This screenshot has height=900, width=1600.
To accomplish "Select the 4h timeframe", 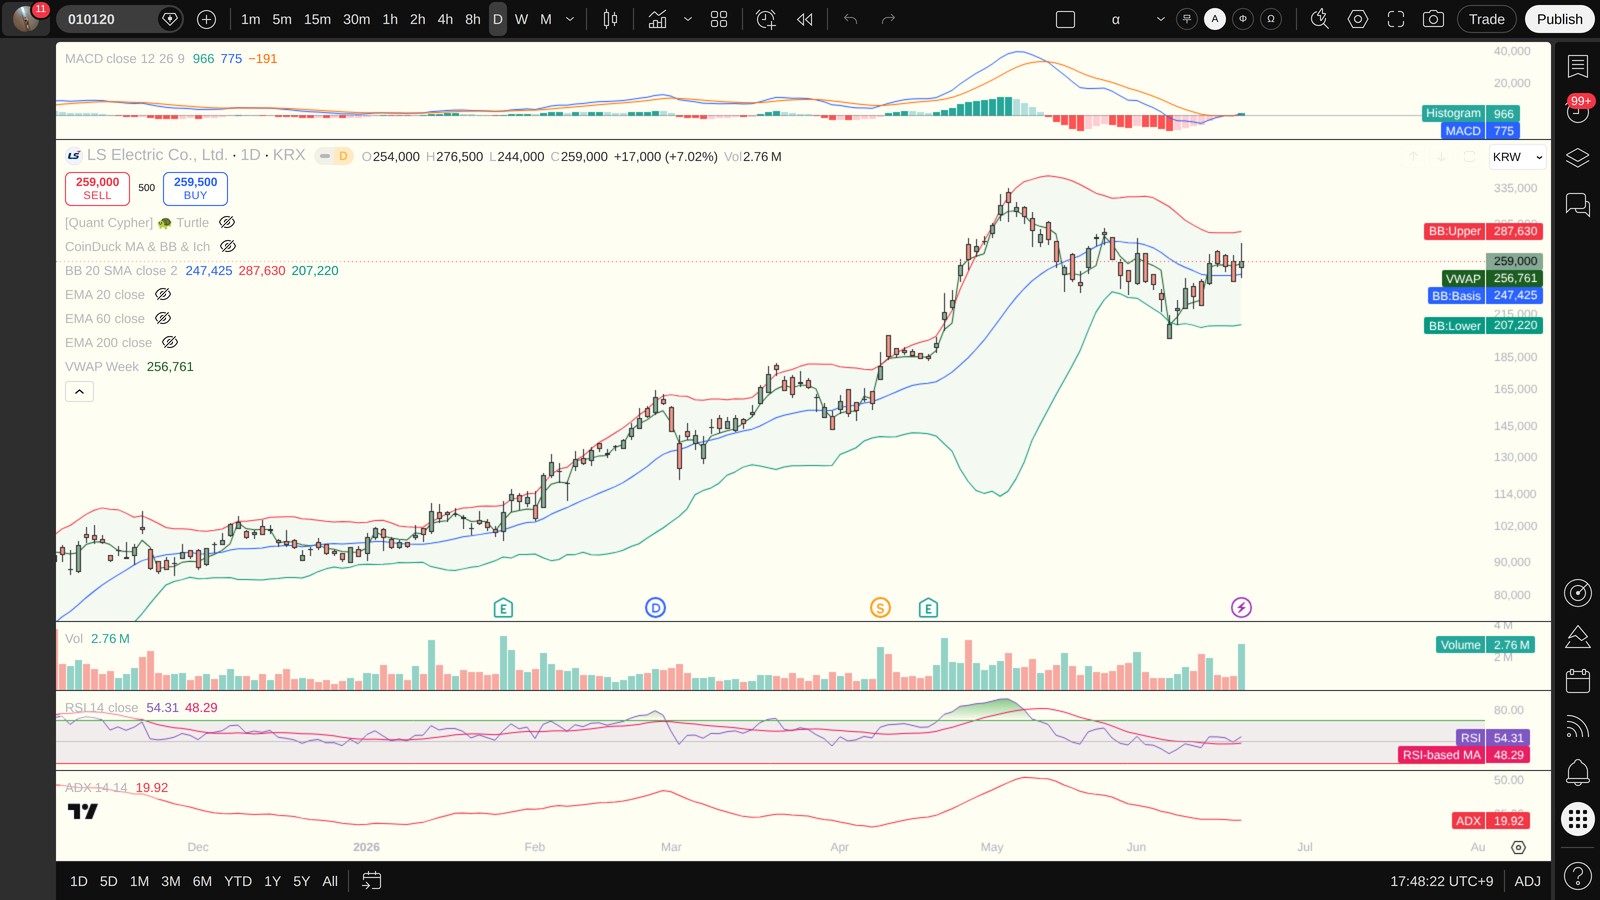I will coord(445,19).
